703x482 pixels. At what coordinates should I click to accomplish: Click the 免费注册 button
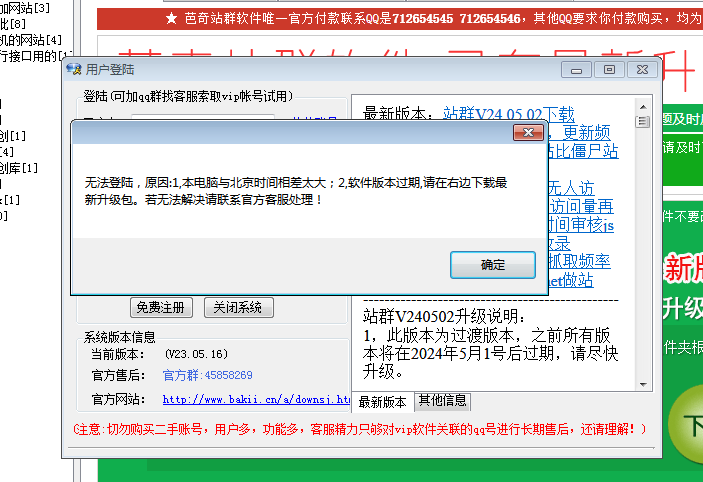pos(161,308)
